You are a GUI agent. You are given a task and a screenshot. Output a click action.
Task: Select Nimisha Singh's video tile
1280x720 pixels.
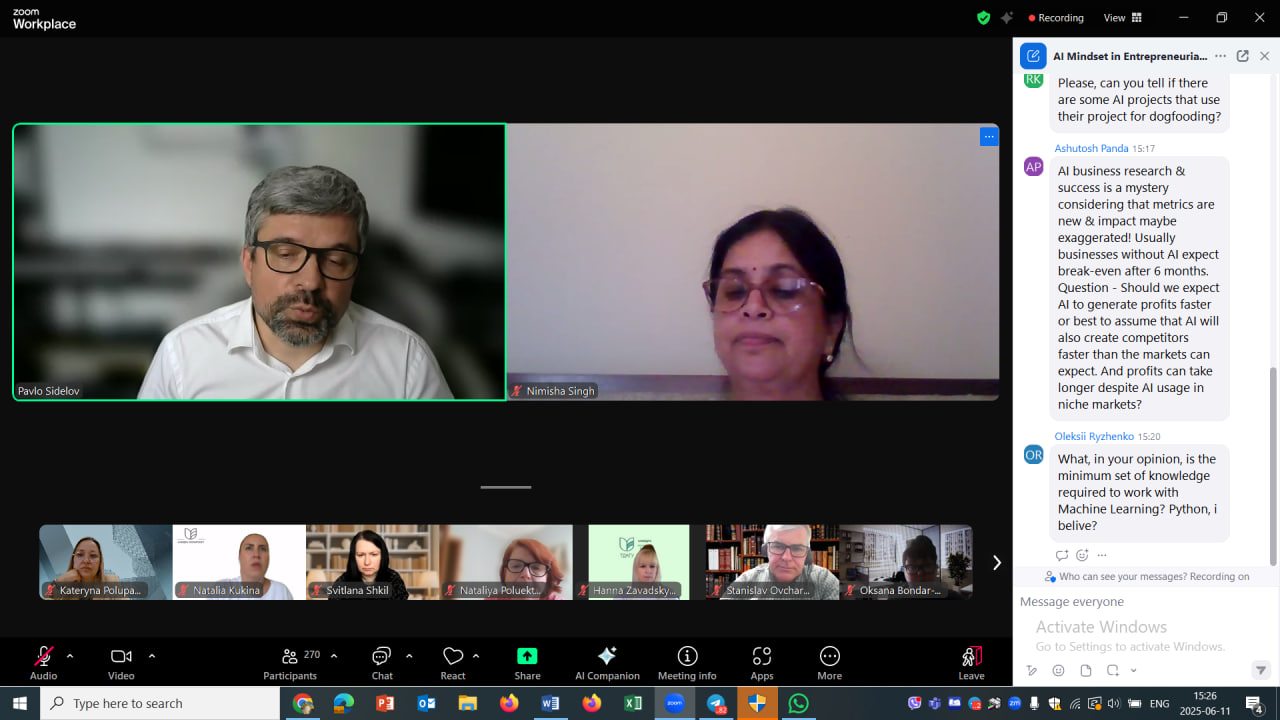753,262
